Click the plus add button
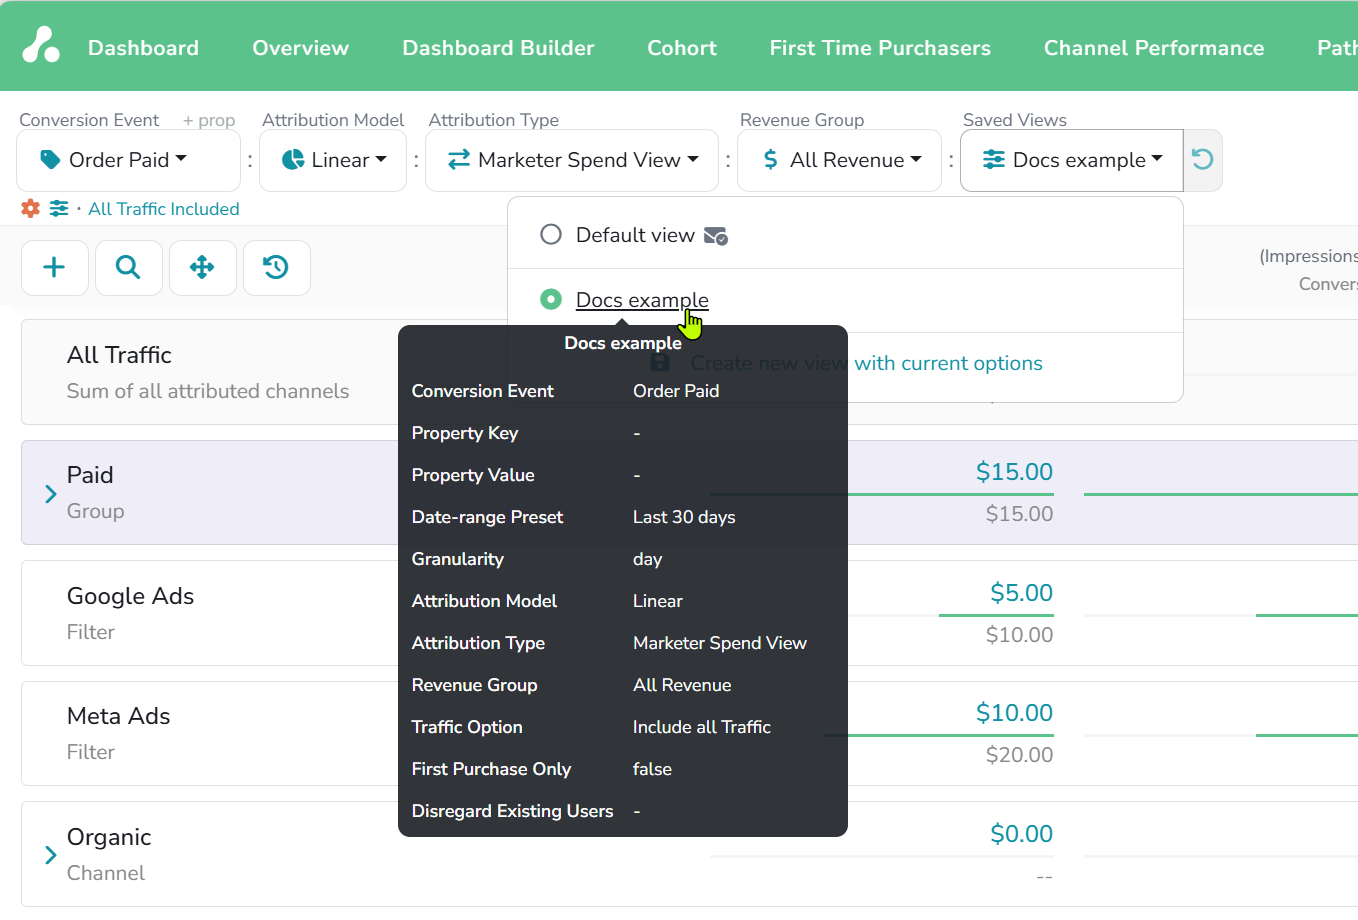1358x920 pixels. 55,267
